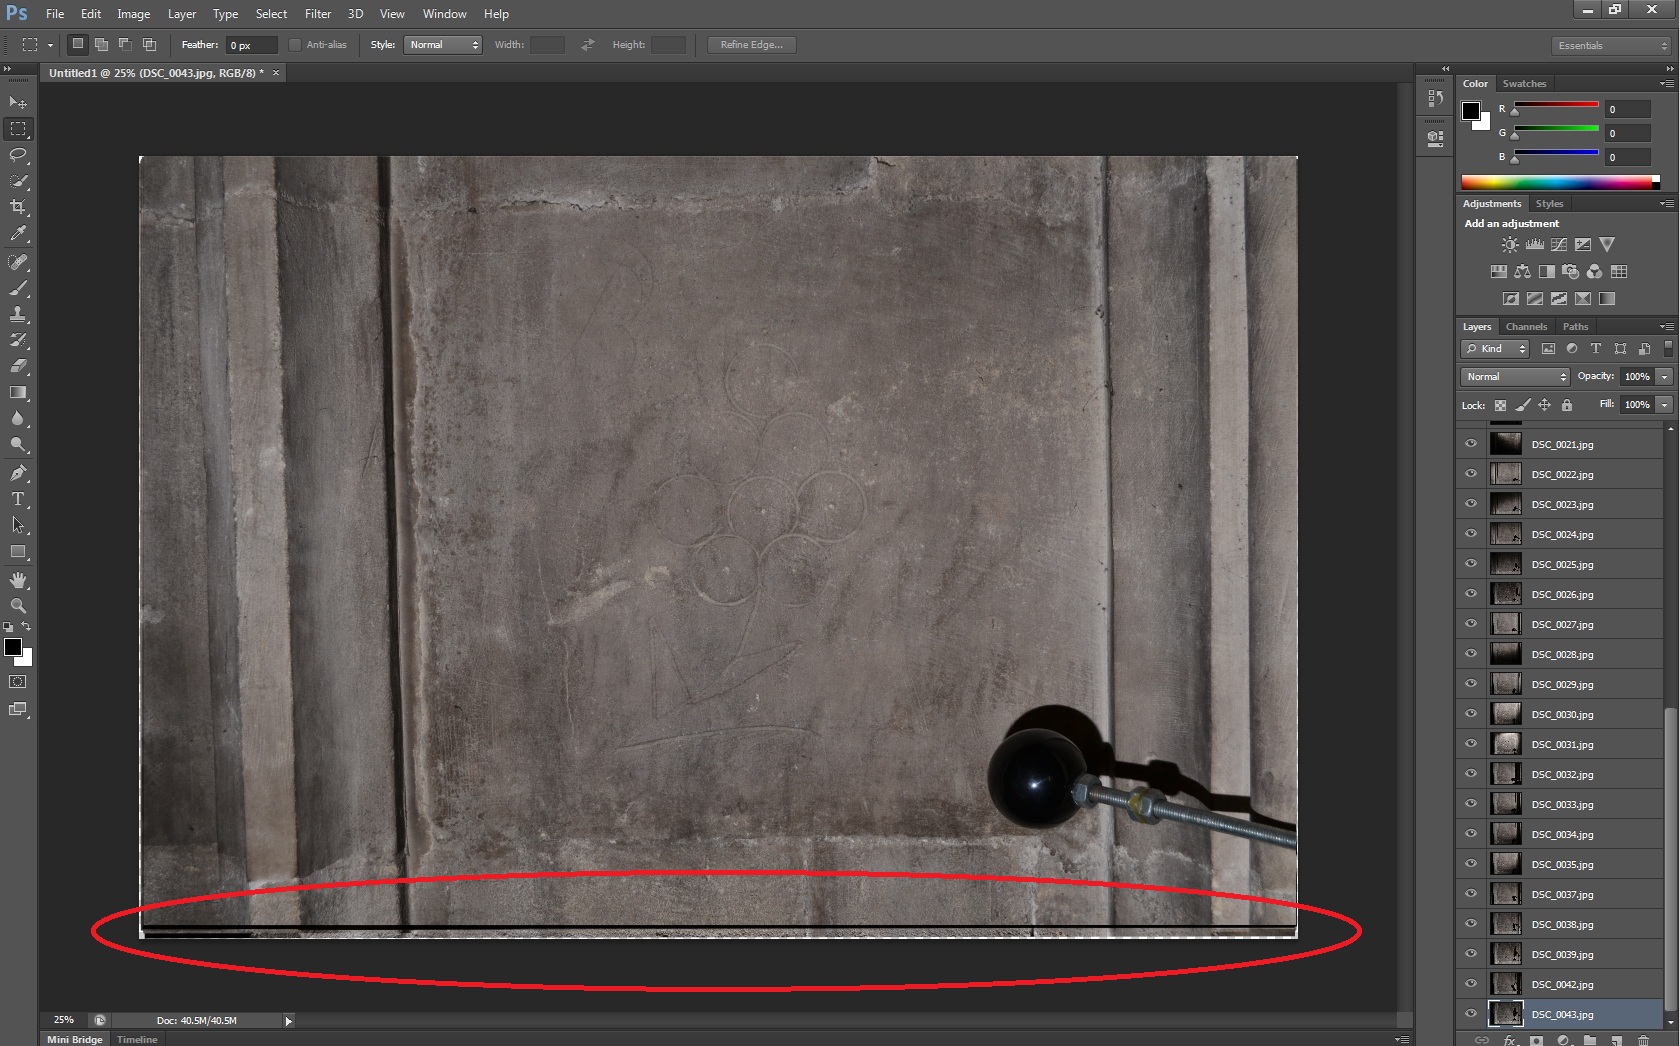Image resolution: width=1679 pixels, height=1046 pixels.
Task: Select the Zoom tool
Action: (18, 606)
